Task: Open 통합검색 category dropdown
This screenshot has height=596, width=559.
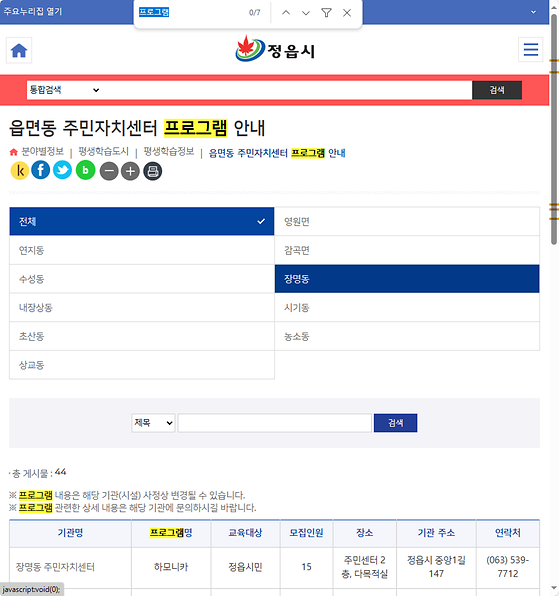Action: (x=64, y=90)
